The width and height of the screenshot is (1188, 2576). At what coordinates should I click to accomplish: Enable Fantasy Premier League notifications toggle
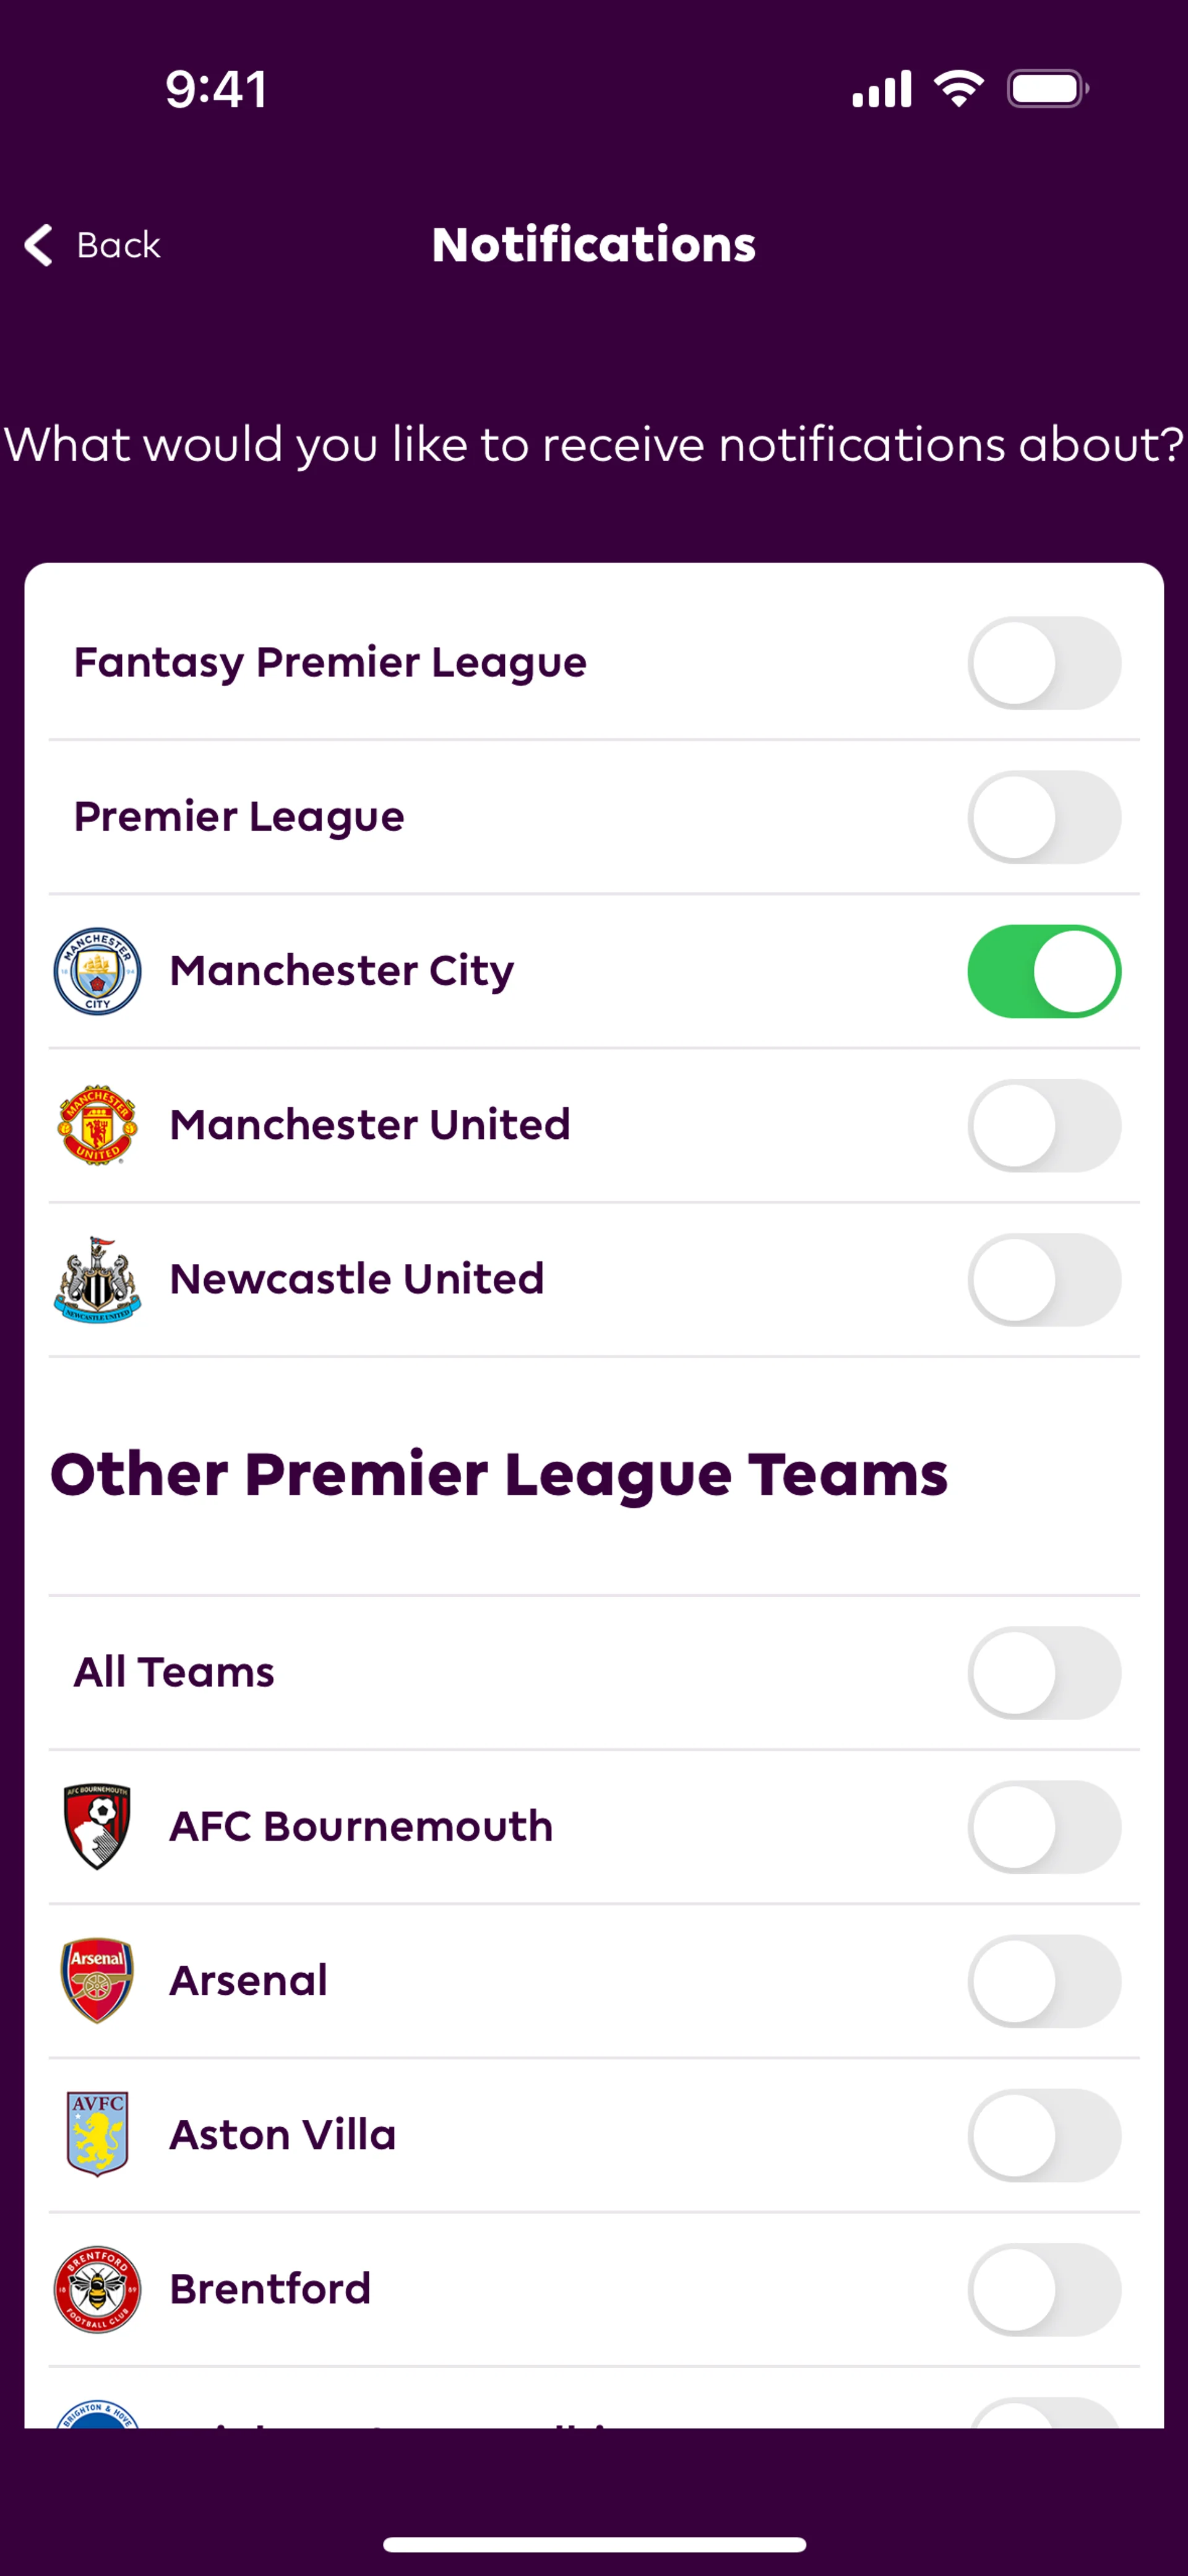coord(1043,663)
